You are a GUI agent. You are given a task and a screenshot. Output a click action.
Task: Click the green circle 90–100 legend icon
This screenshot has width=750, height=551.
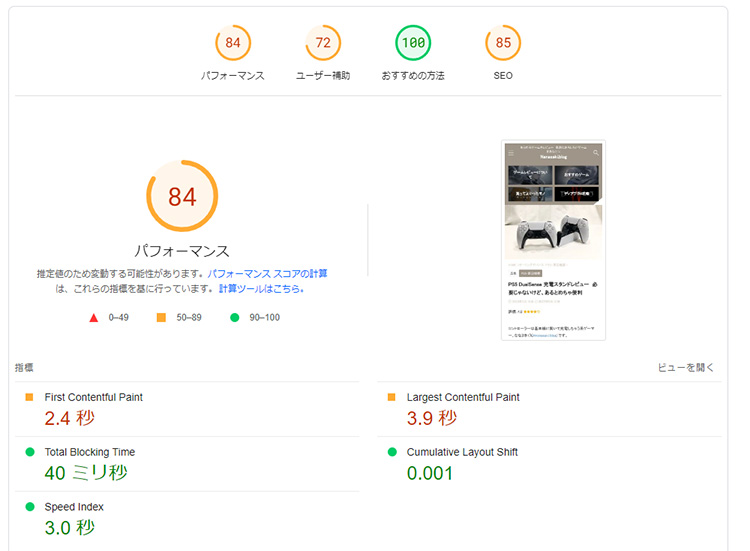234,318
